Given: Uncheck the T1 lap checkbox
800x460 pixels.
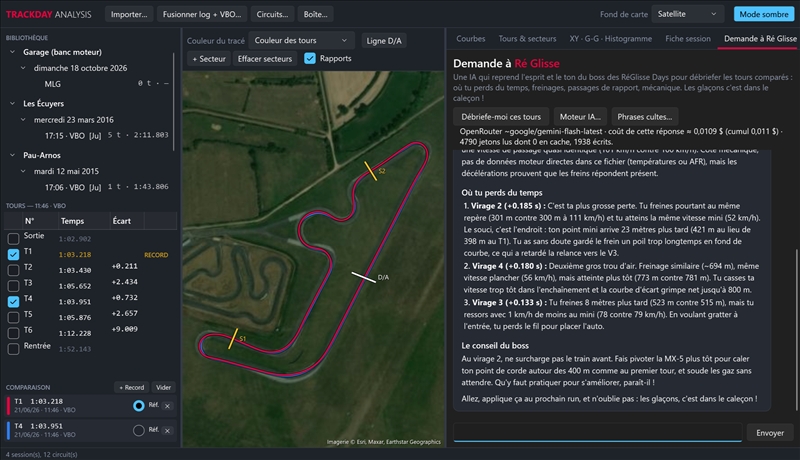Looking at the screenshot, I should click(x=13, y=254).
